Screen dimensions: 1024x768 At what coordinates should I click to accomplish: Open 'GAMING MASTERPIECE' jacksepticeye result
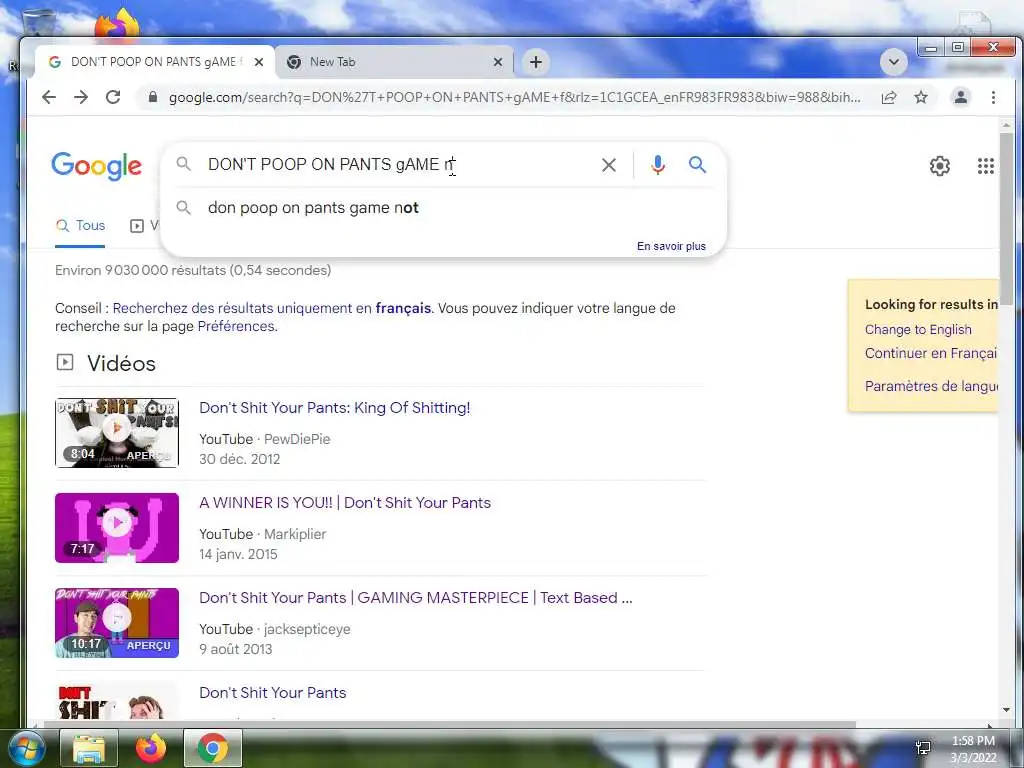tap(415, 598)
